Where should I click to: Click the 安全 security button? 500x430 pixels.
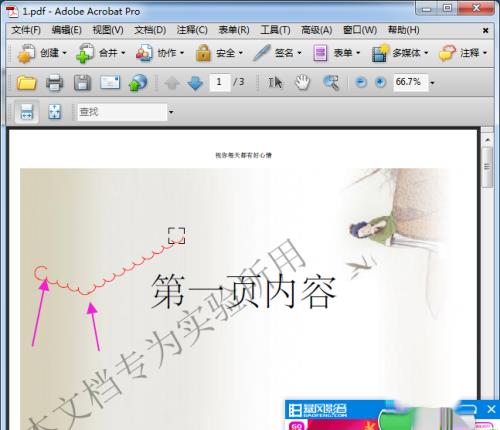(x=219, y=53)
